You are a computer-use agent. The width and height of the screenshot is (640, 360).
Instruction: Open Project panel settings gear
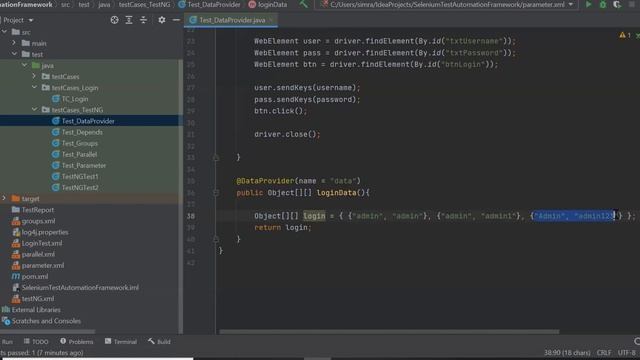point(162,20)
